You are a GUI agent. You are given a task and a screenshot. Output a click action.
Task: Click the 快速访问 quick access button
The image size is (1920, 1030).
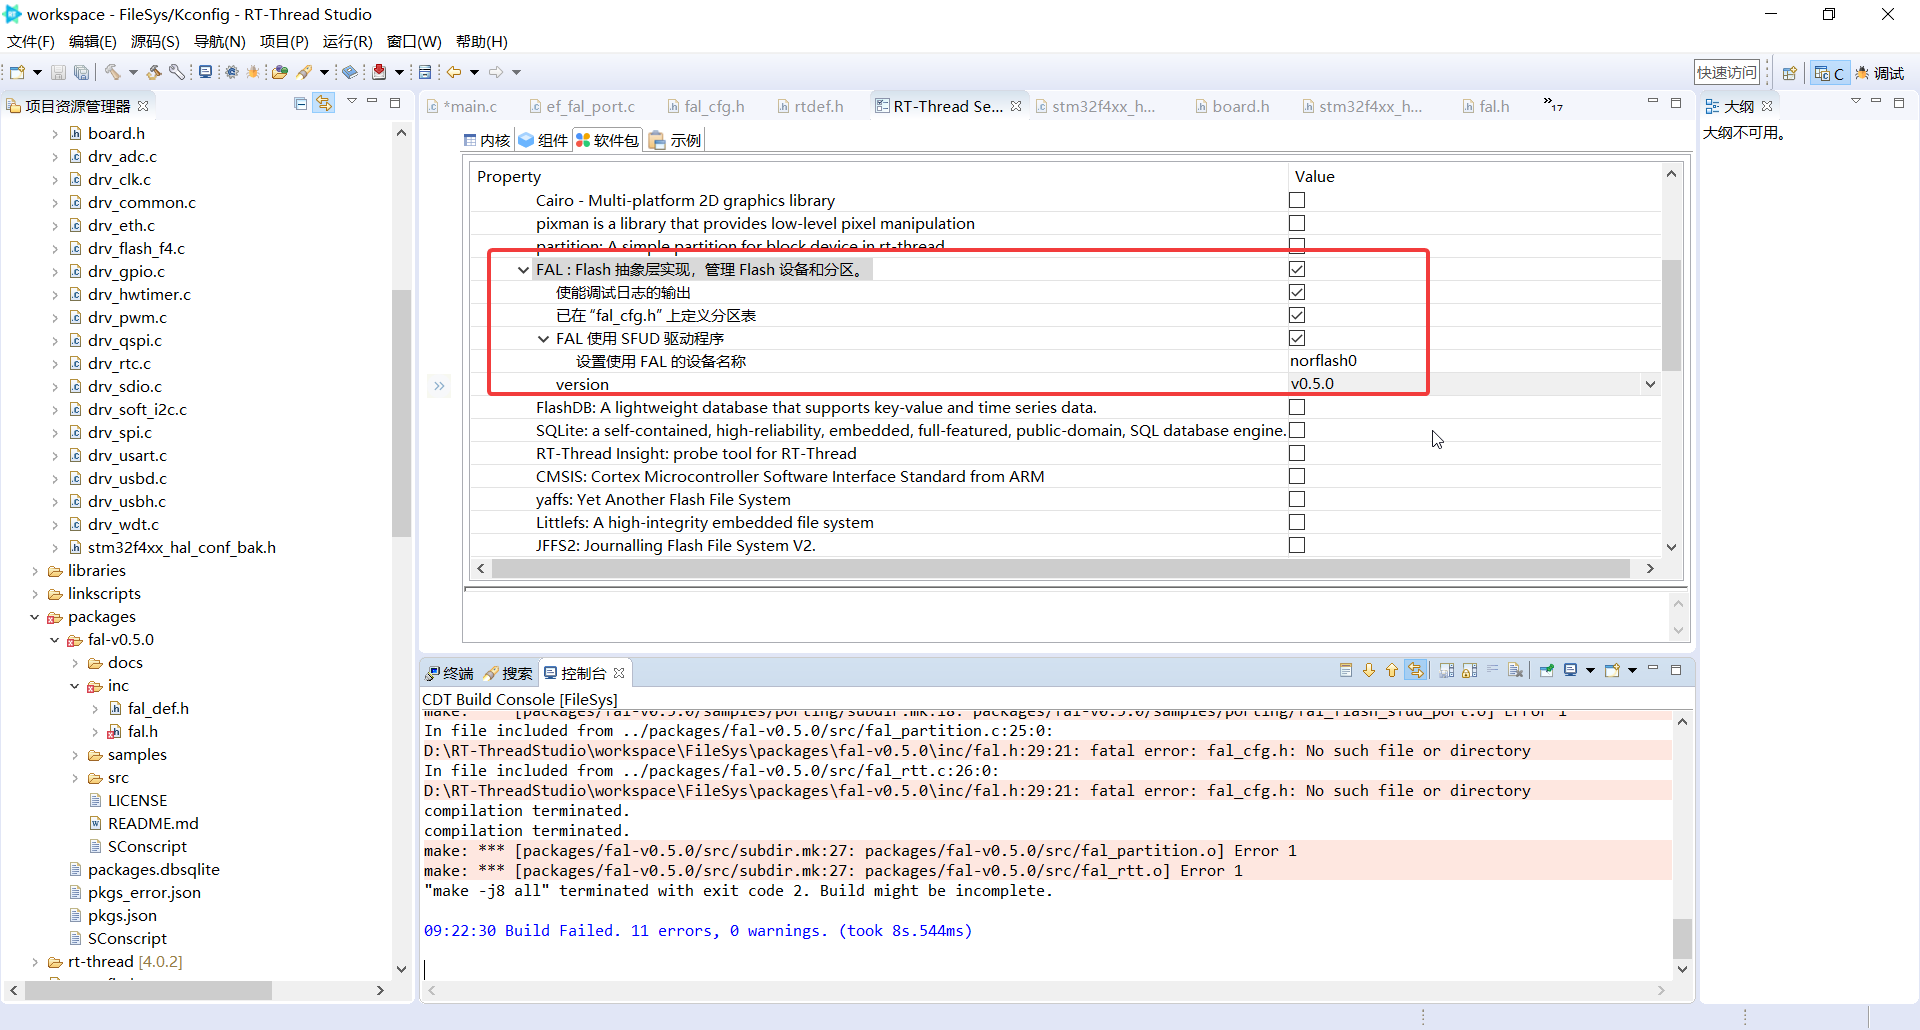click(x=1726, y=71)
